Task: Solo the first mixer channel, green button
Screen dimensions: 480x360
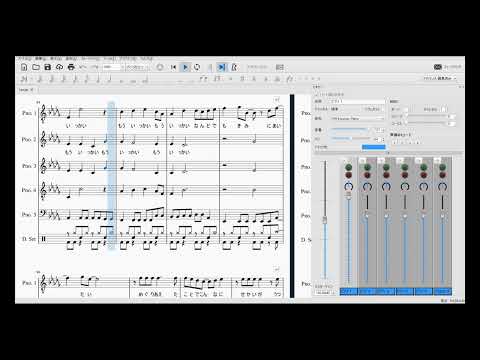Action: point(349,167)
